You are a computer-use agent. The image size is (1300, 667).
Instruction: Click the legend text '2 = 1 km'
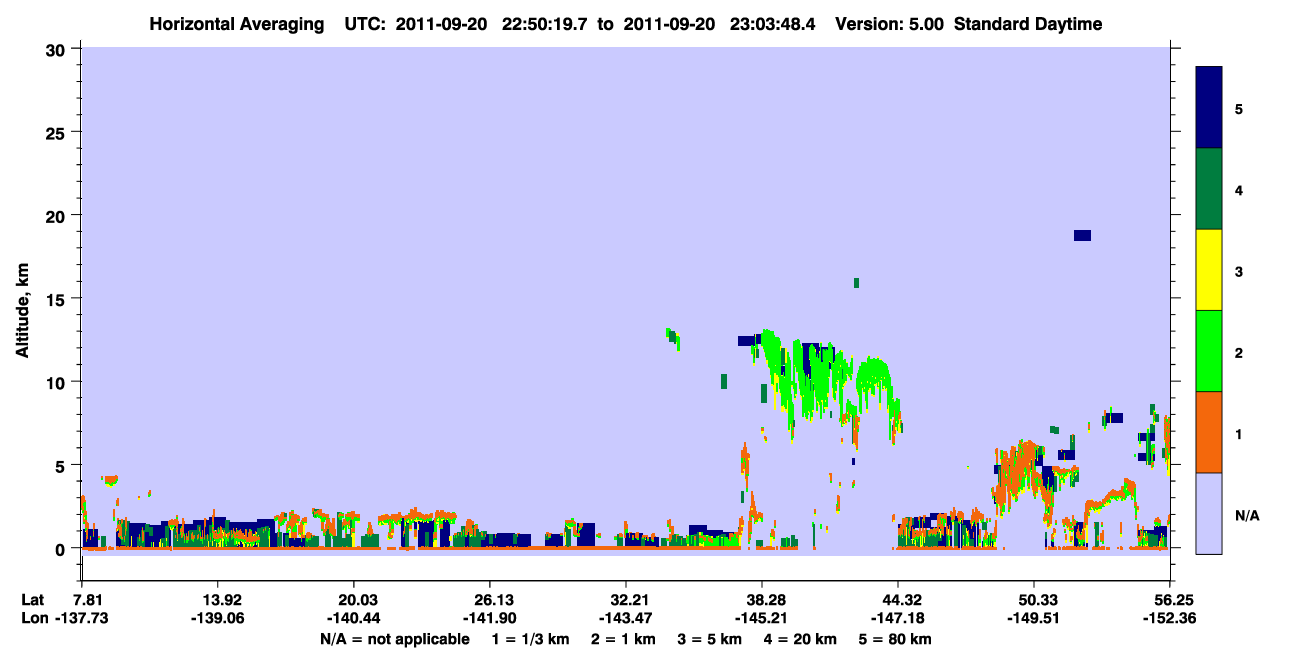pyautogui.click(x=622, y=639)
